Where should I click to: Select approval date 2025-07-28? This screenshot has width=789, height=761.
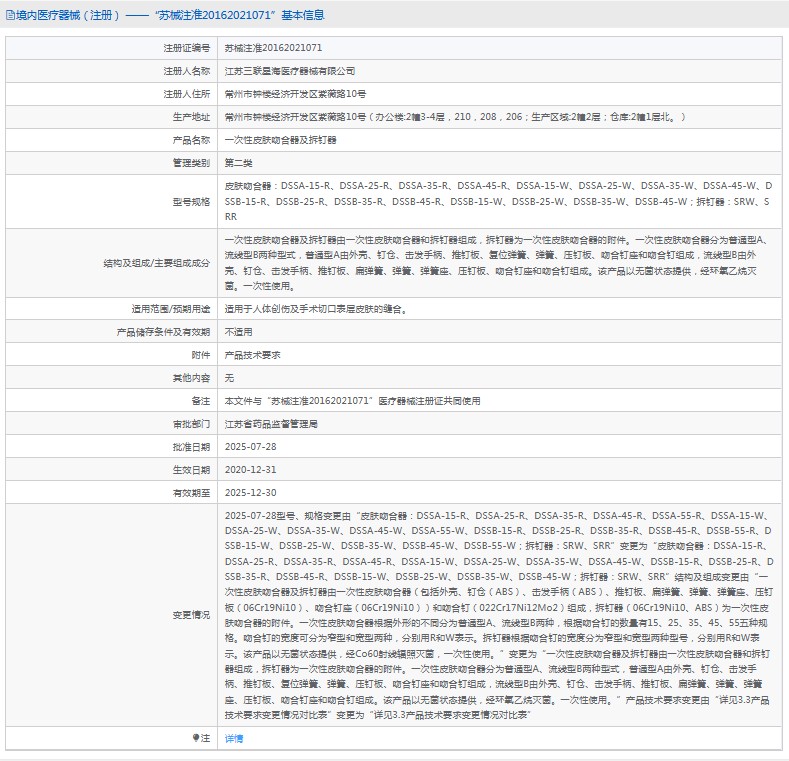coord(251,447)
